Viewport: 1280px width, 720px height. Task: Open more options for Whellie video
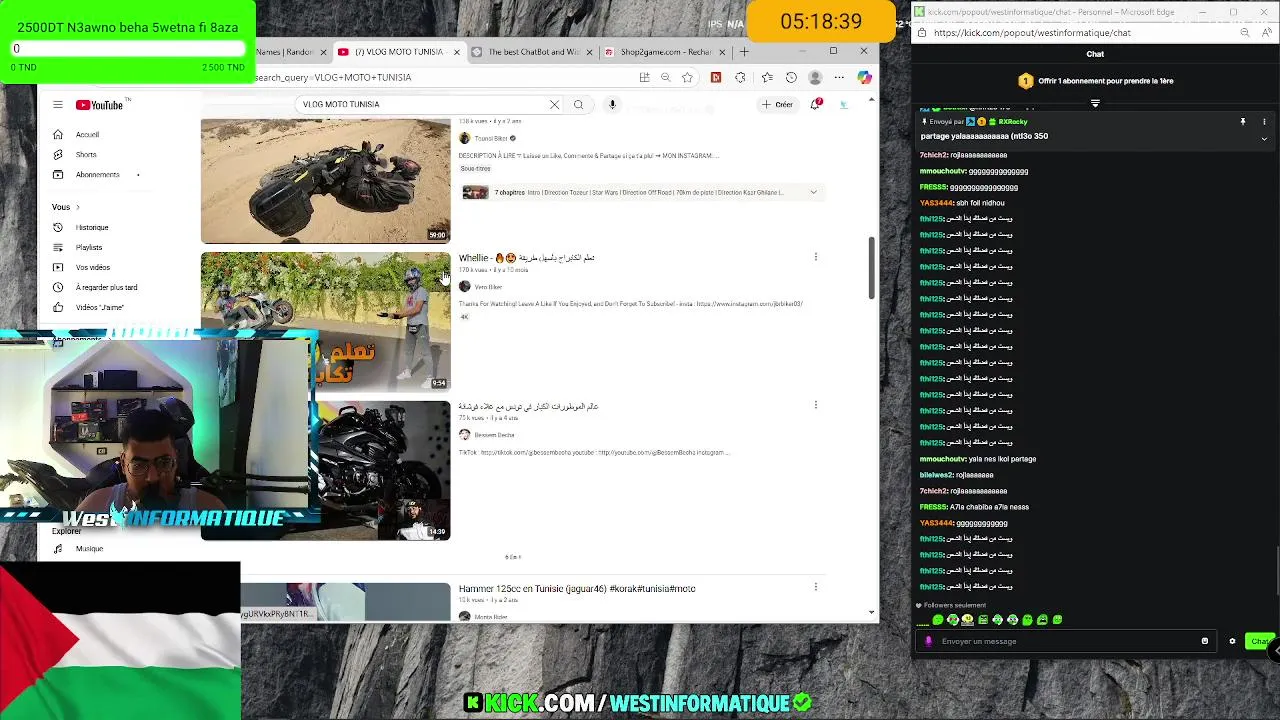coord(816,257)
